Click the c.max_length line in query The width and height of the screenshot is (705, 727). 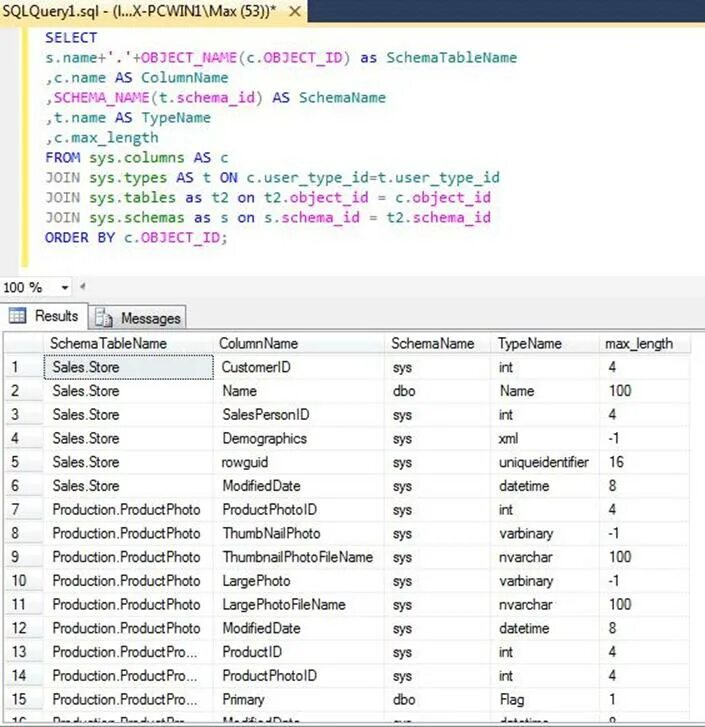click(102, 138)
